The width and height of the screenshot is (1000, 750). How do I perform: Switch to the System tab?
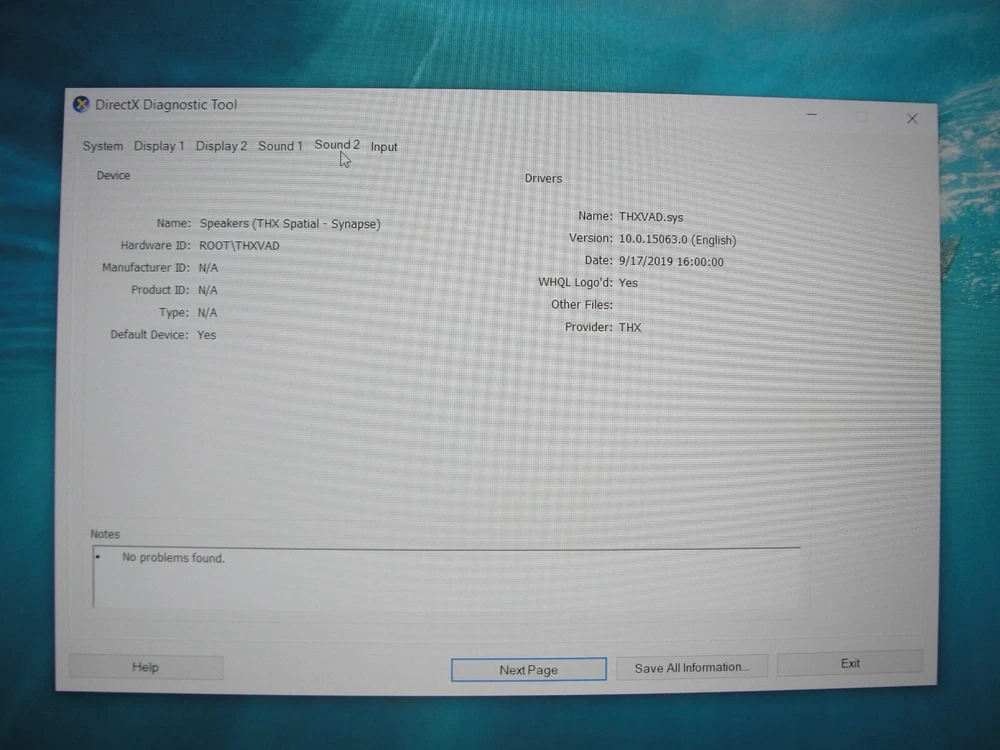click(x=103, y=146)
